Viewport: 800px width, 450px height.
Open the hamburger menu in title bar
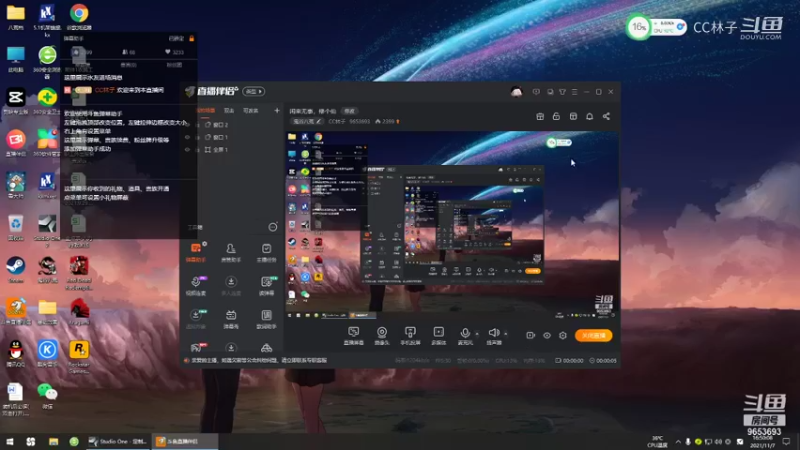[x=574, y=92]
